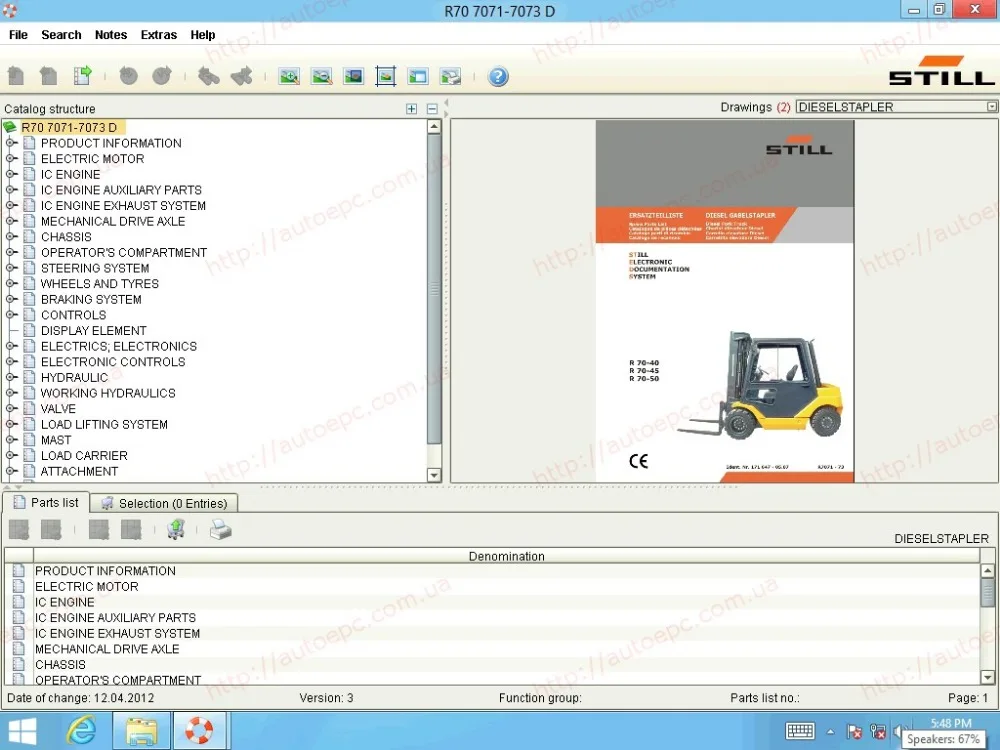Collapse all catalog nodes with minus button
The width and height of the screenshot is (1000, 750).
[432, 109]
